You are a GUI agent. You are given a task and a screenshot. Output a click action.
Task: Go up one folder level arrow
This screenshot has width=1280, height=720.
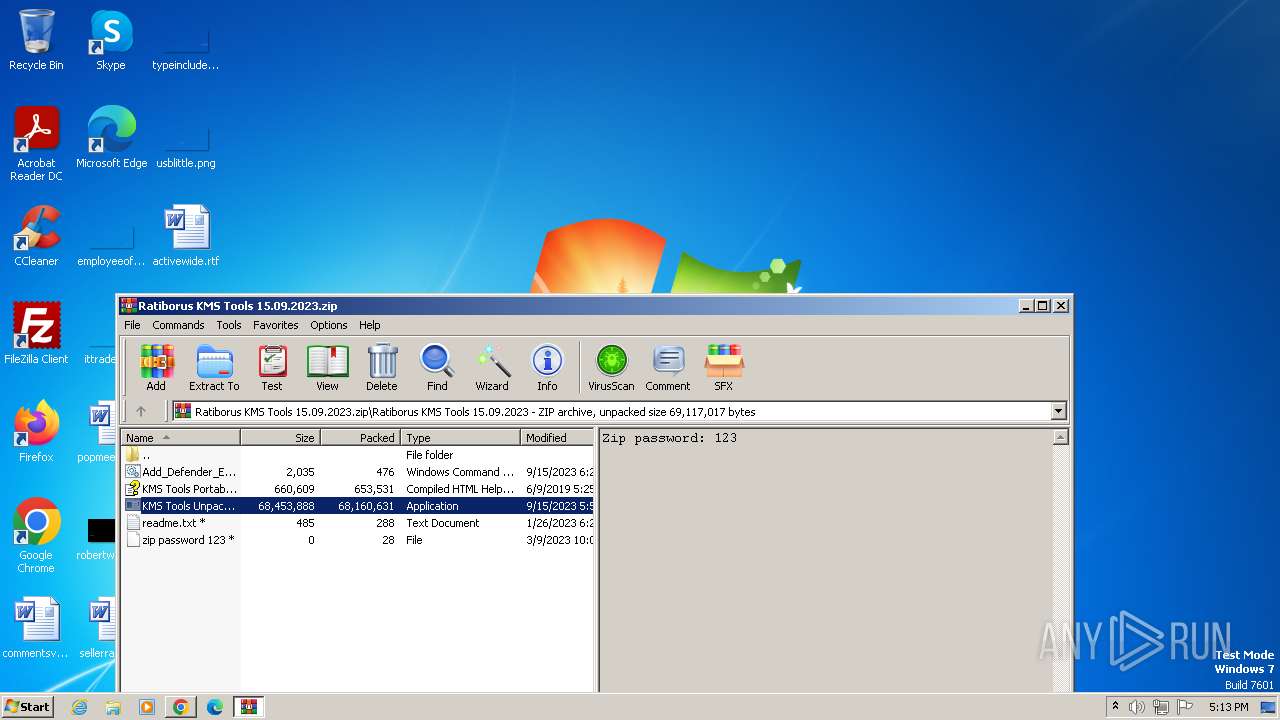click(x=141, y=411)
